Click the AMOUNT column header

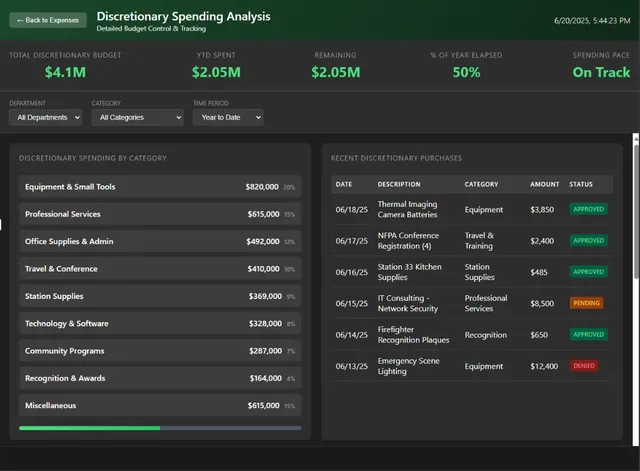(544, 184)
